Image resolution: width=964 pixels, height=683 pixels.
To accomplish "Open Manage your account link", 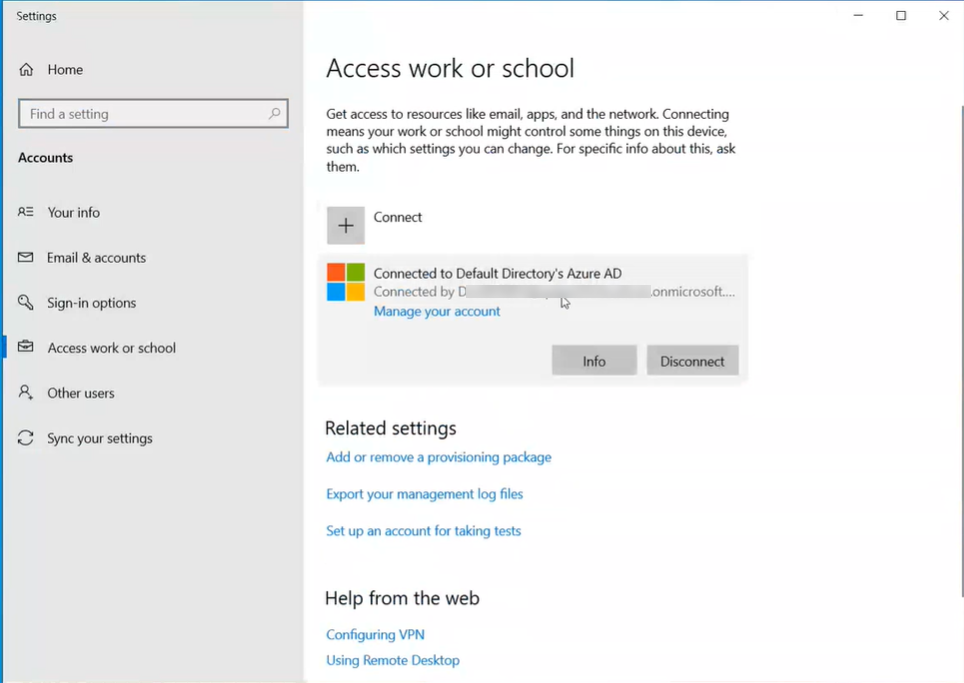I will coord(437,311).
